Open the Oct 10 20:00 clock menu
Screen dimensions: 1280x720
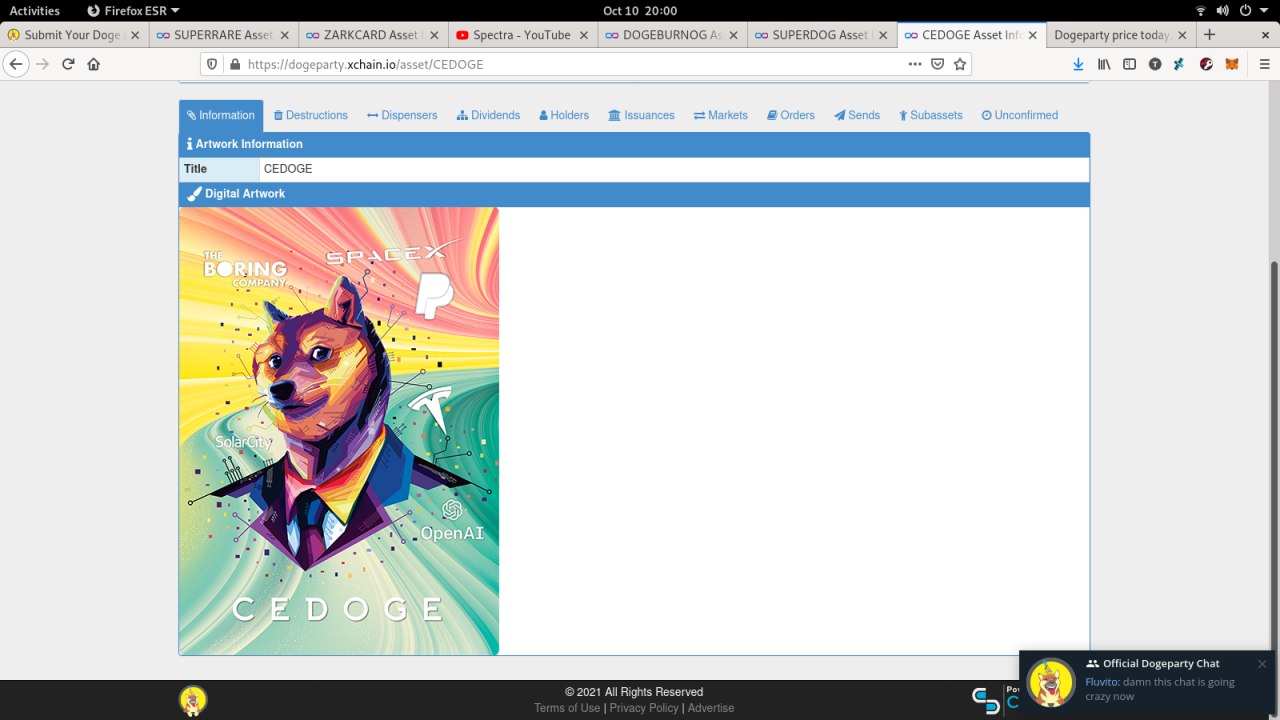coord(640,11)
